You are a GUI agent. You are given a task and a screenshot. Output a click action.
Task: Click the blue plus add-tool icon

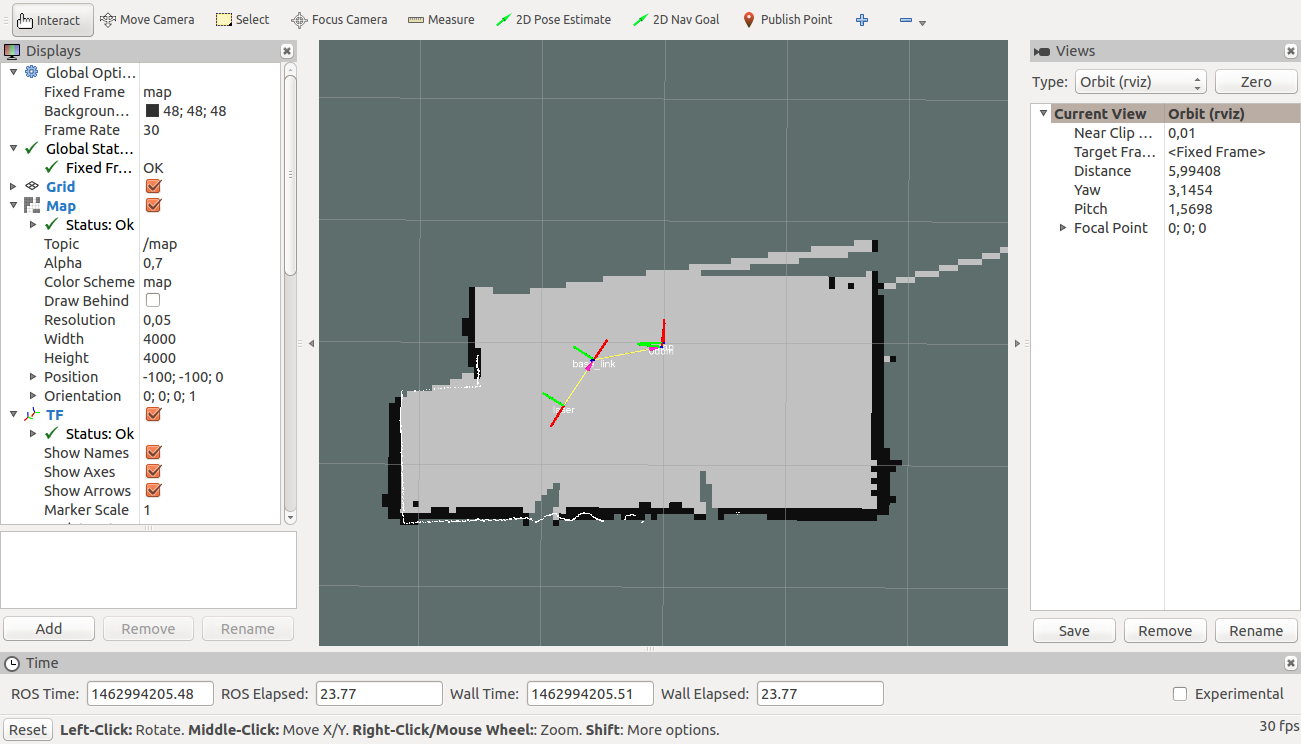tap(862, 20)
